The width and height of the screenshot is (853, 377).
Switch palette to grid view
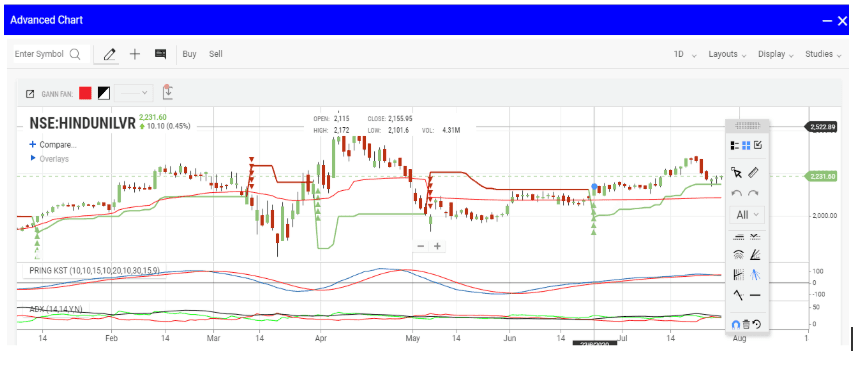[x=746, y=145]
